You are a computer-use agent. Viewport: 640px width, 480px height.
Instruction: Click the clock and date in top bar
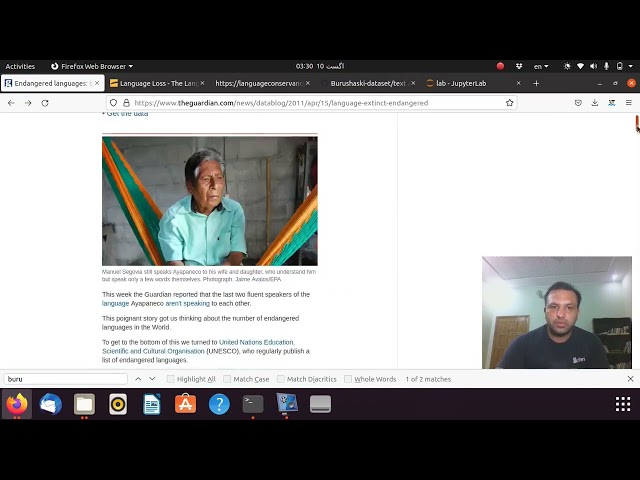pos(320,66)
